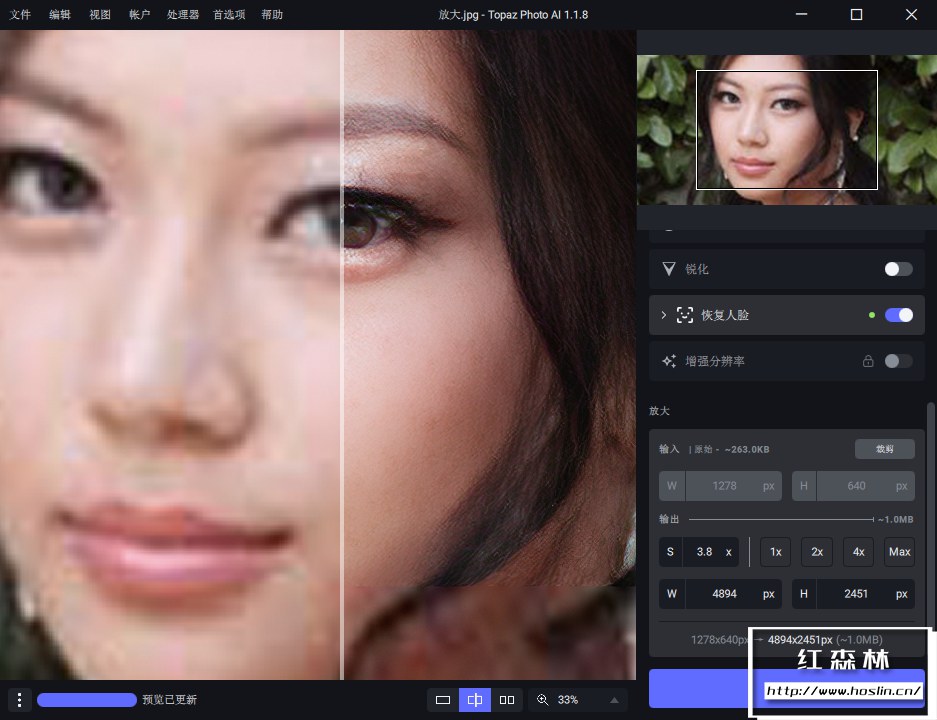Open the three-dot options menu in status bar
Screen dimensions: 937x720
tap(19, 700)
